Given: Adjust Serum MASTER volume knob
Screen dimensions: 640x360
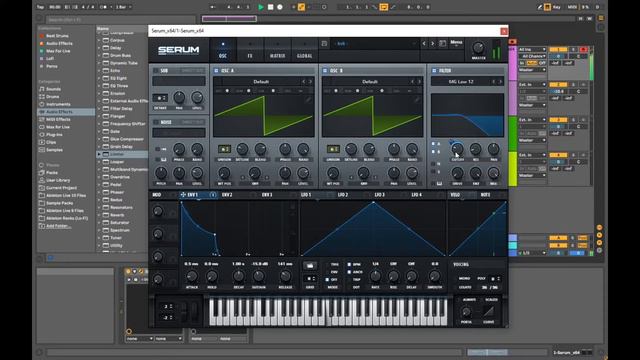Looking at the screenshot, I should 478,48.
